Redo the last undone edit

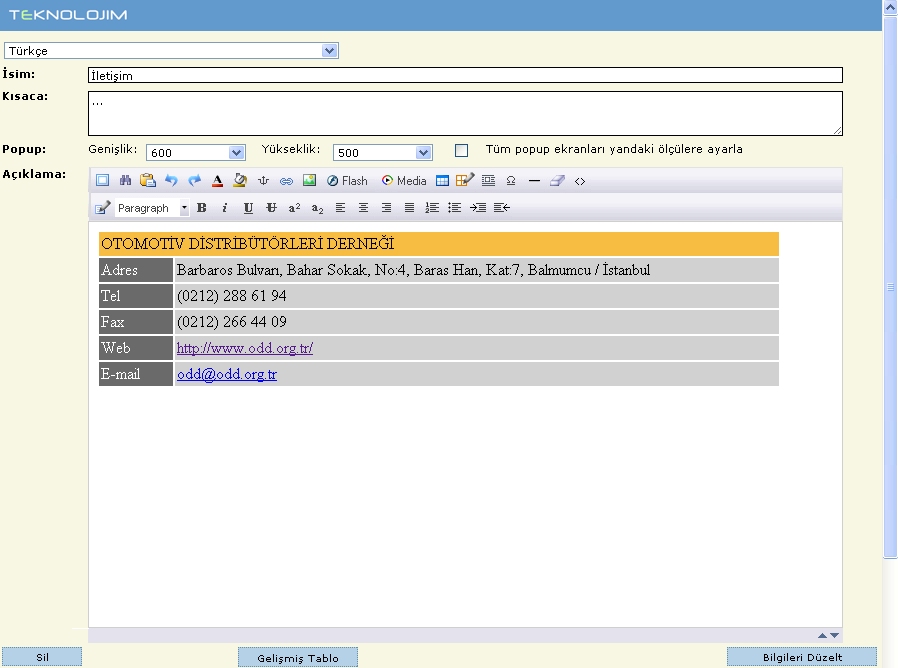[195, 180]
